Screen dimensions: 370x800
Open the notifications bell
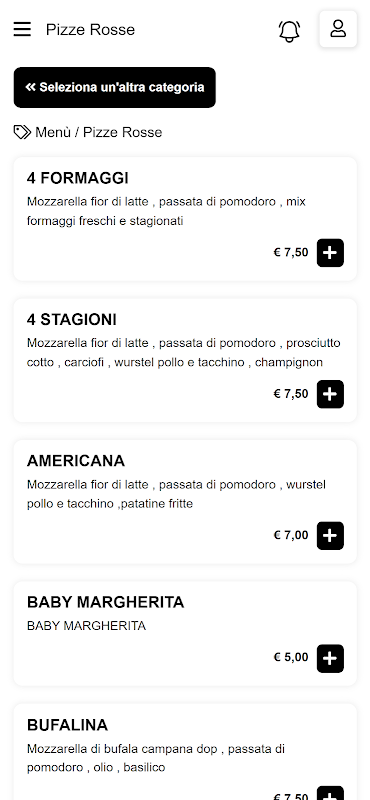[289, 31]
